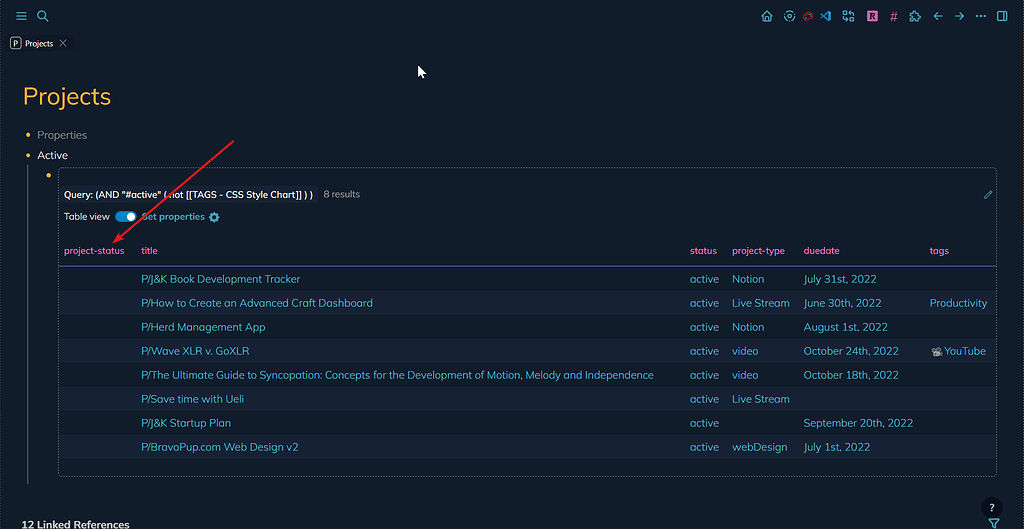Screen dimensions: 1024x529
Task: Toggle the right sidebar panel
Action: point(1003,16)
